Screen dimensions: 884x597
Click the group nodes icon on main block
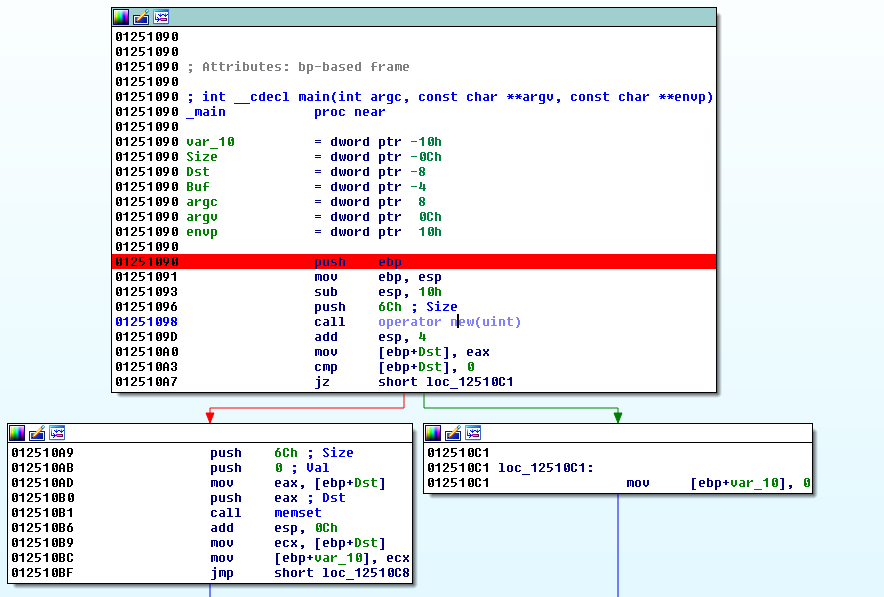point(161,17)
